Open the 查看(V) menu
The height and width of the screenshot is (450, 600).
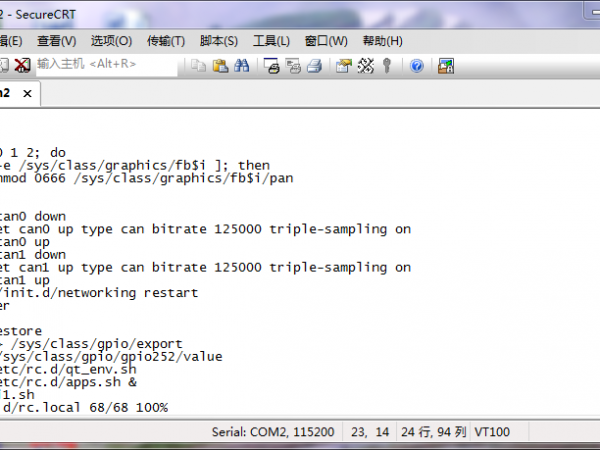coord(56,41)
